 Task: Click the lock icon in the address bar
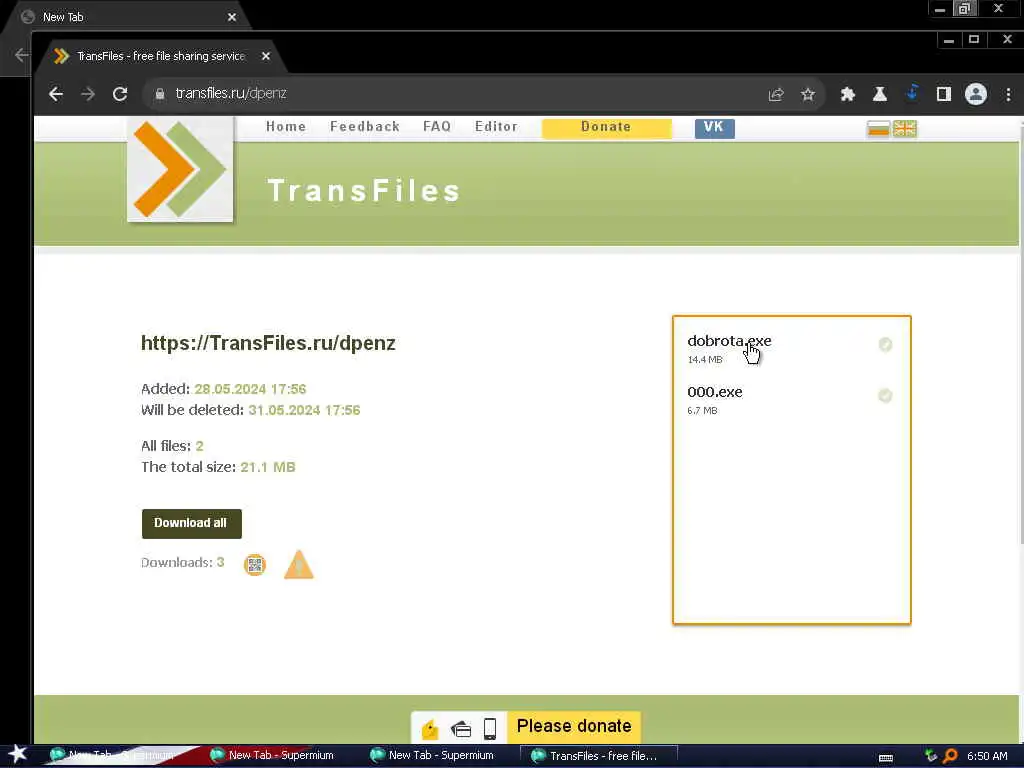click(159, 94)
